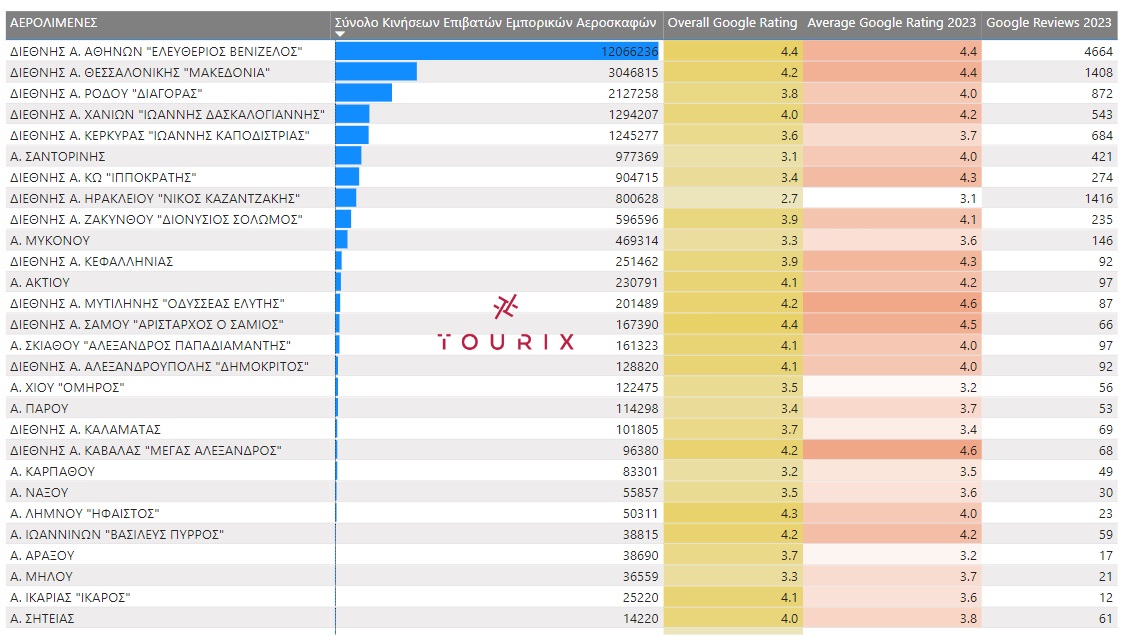Select the Α. ΣΑΝΤΟΡΙΝΗΣ airport row name
Viewport: 1127px width, 637px height.
tap(57, 156)
